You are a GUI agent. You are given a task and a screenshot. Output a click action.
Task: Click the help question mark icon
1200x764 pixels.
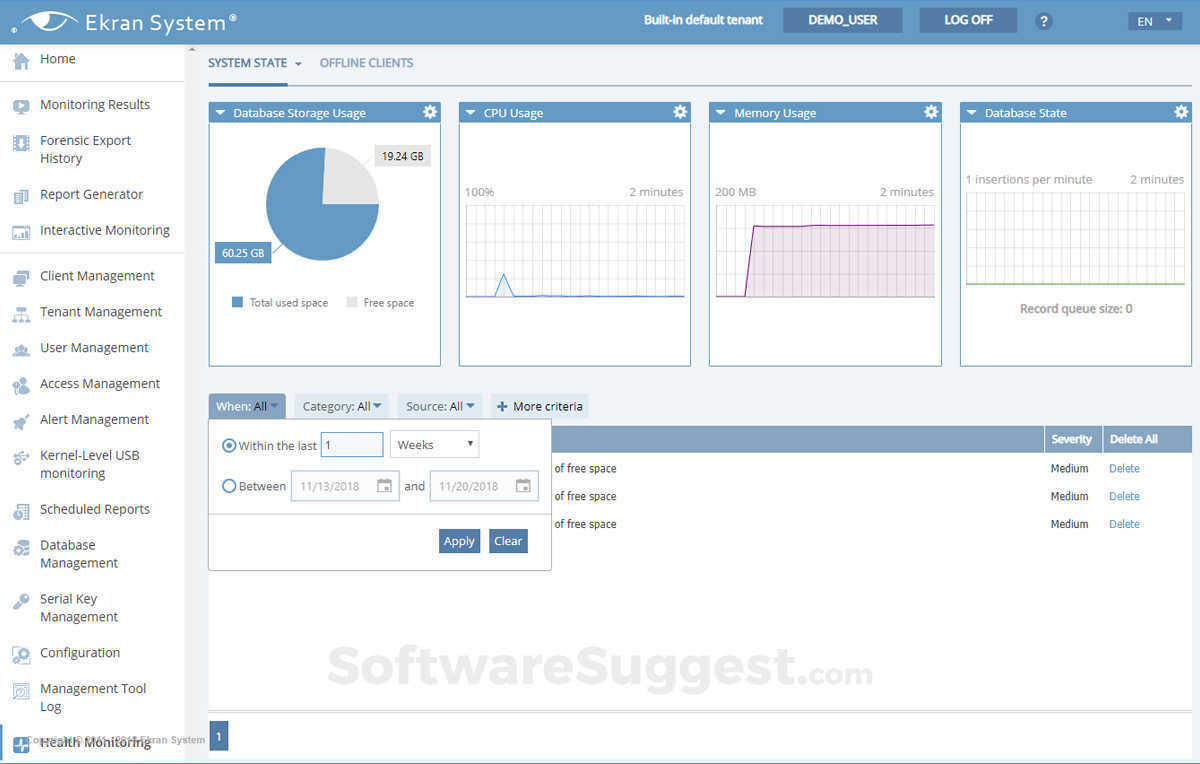[x=1044, y=21]
